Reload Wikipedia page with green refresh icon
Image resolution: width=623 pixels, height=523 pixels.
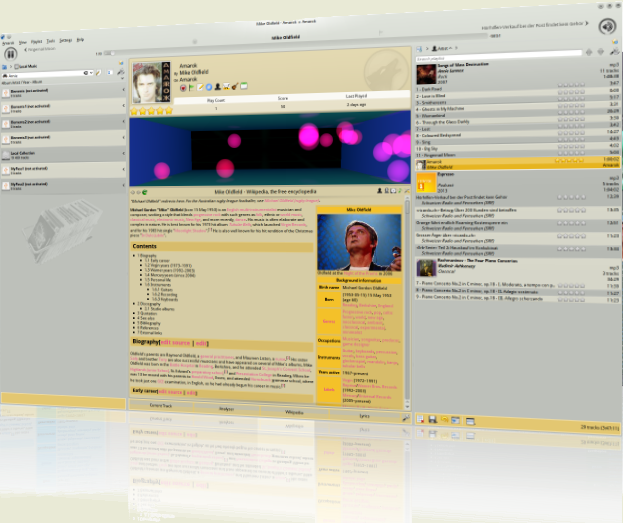145,192
